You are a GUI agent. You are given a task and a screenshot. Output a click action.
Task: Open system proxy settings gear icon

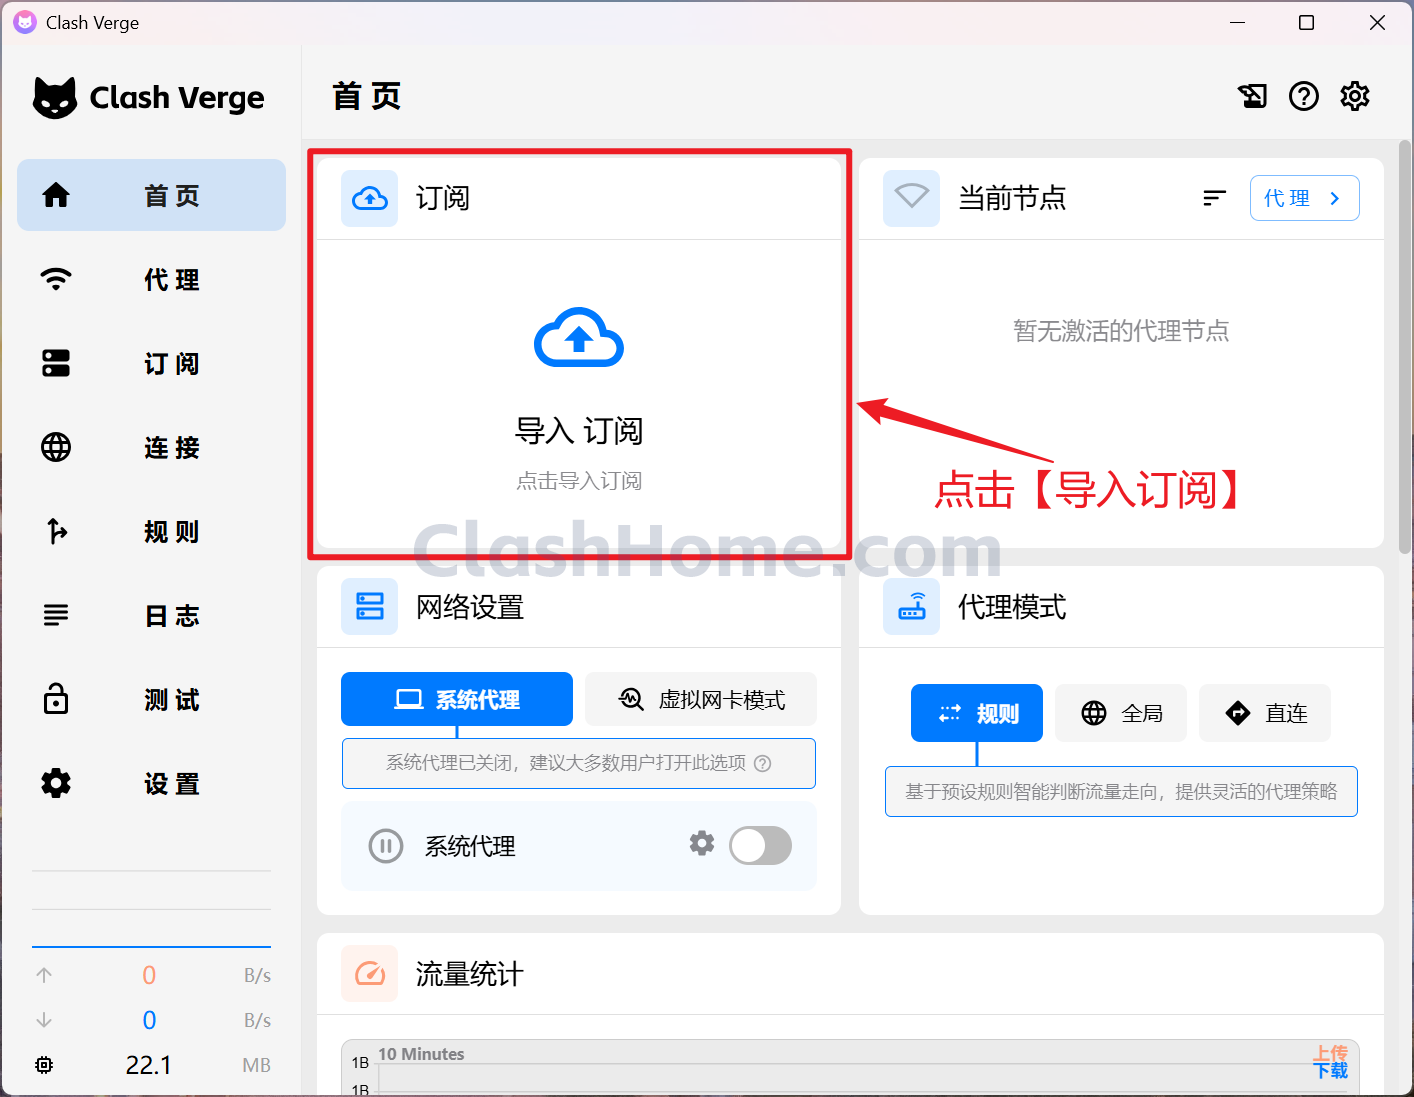point(702,843)
